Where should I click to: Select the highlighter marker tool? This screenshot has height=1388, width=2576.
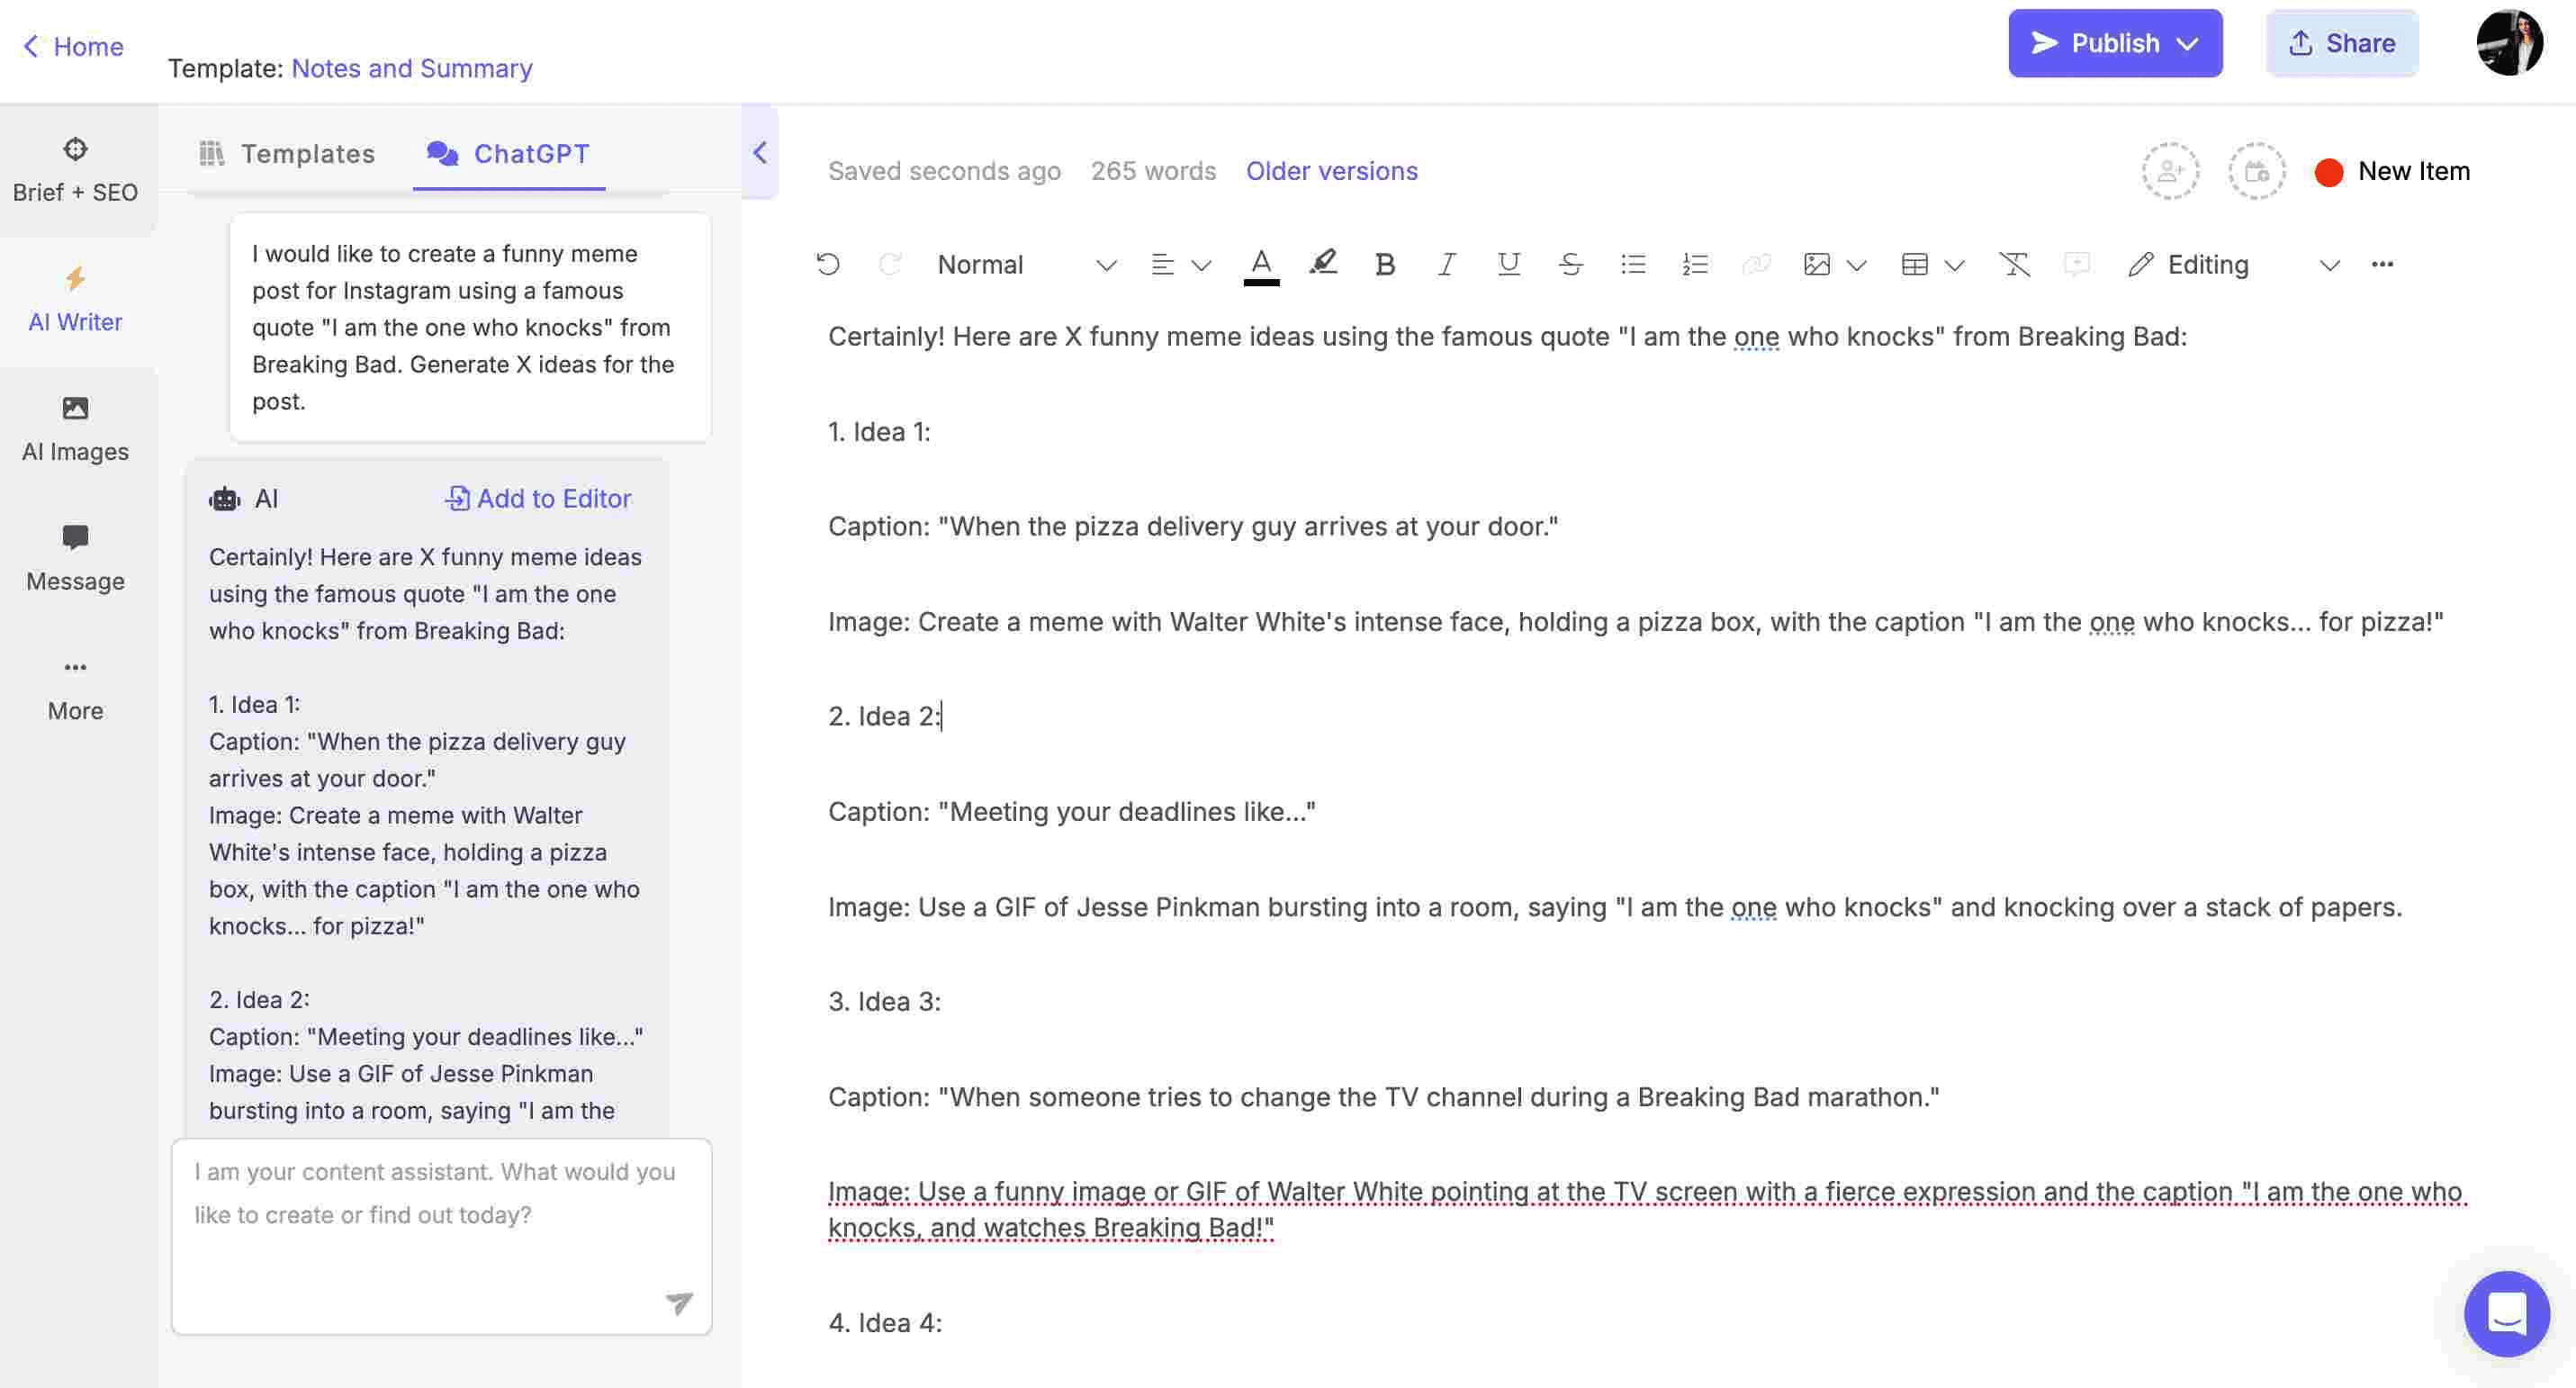pos(1323,263)
